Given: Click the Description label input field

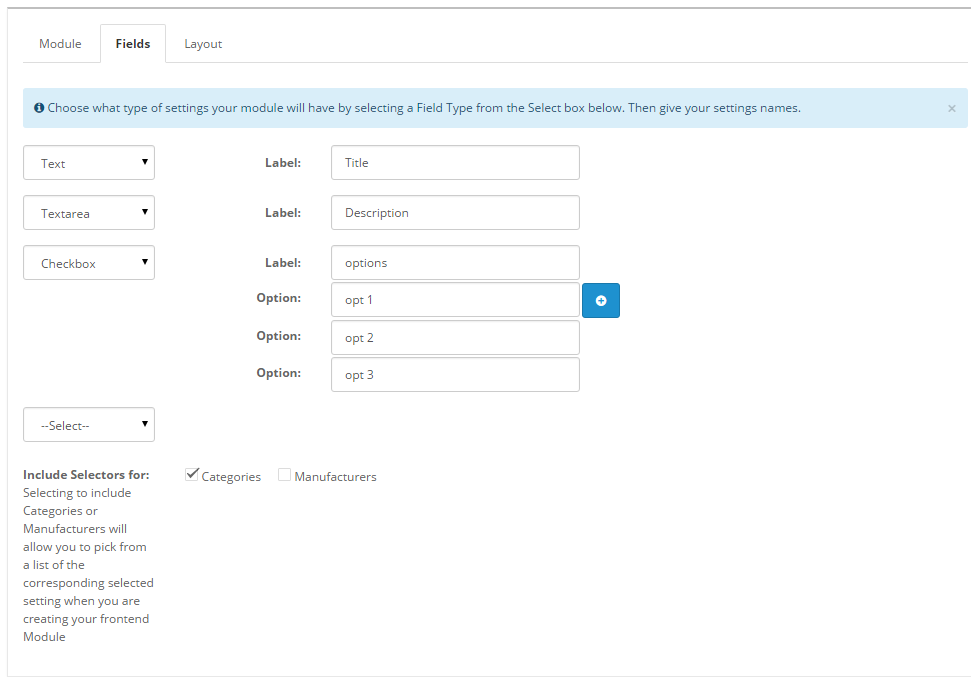Looking at the screenshot, I should click(455, 212).
